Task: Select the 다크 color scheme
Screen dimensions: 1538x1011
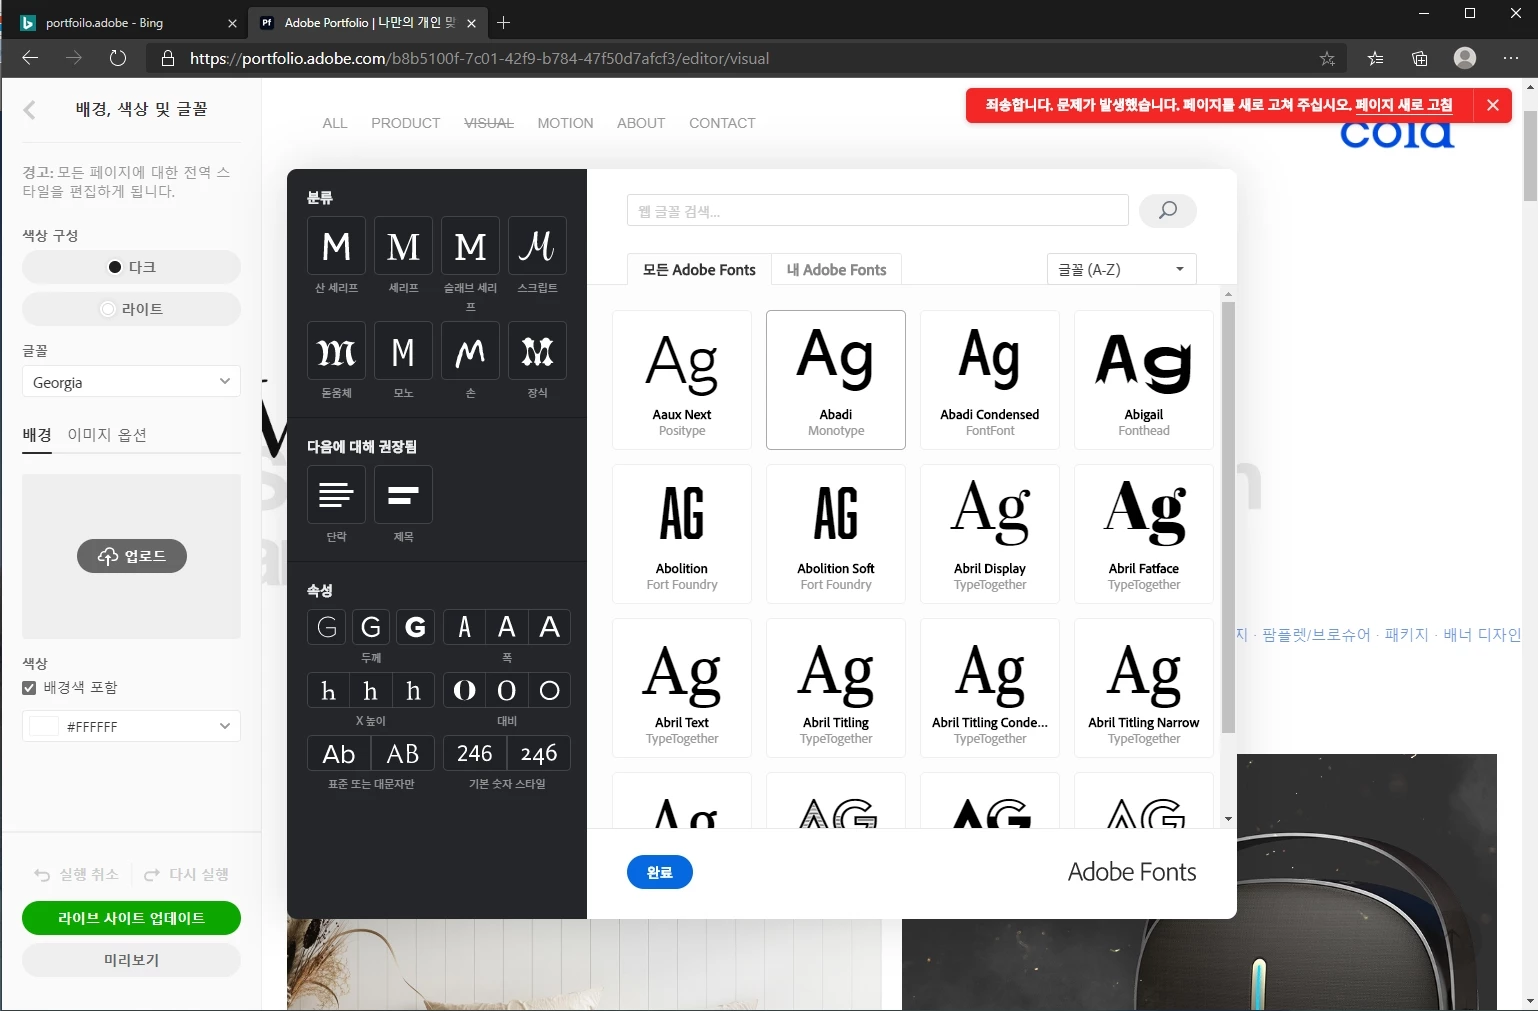Action: [131, 267]
